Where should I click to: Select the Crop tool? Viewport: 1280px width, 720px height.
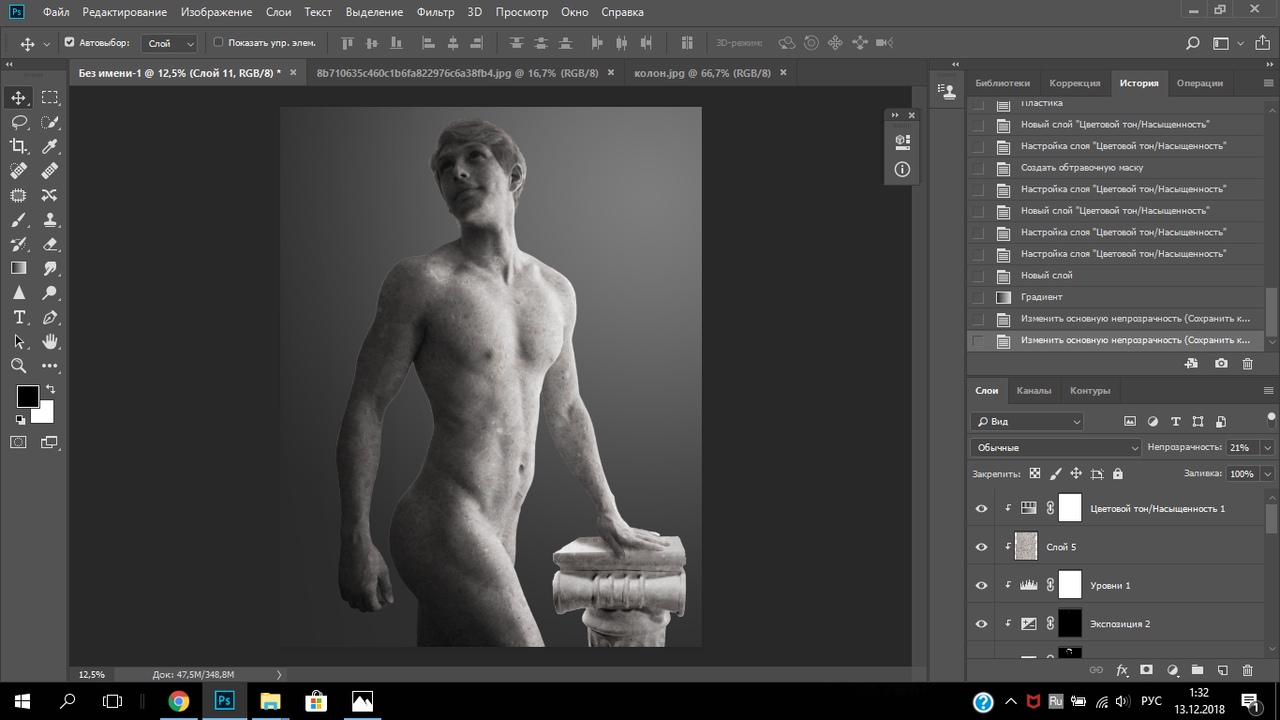(x=18, y=146)
